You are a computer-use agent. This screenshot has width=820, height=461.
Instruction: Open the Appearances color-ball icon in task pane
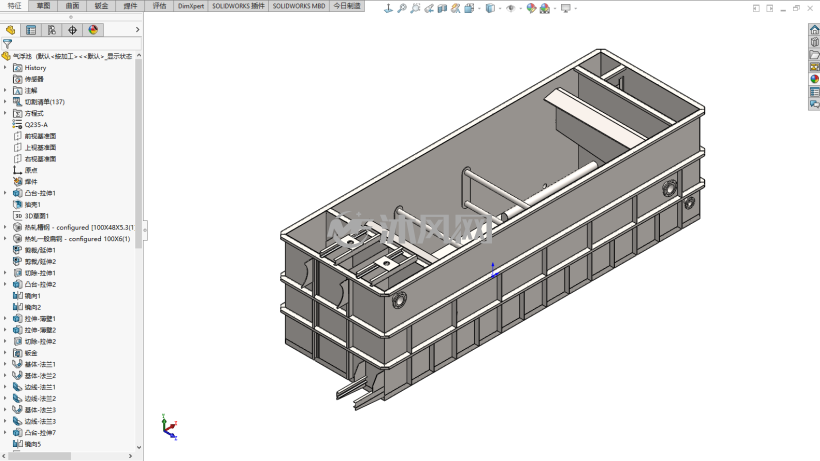coord(814,79)
